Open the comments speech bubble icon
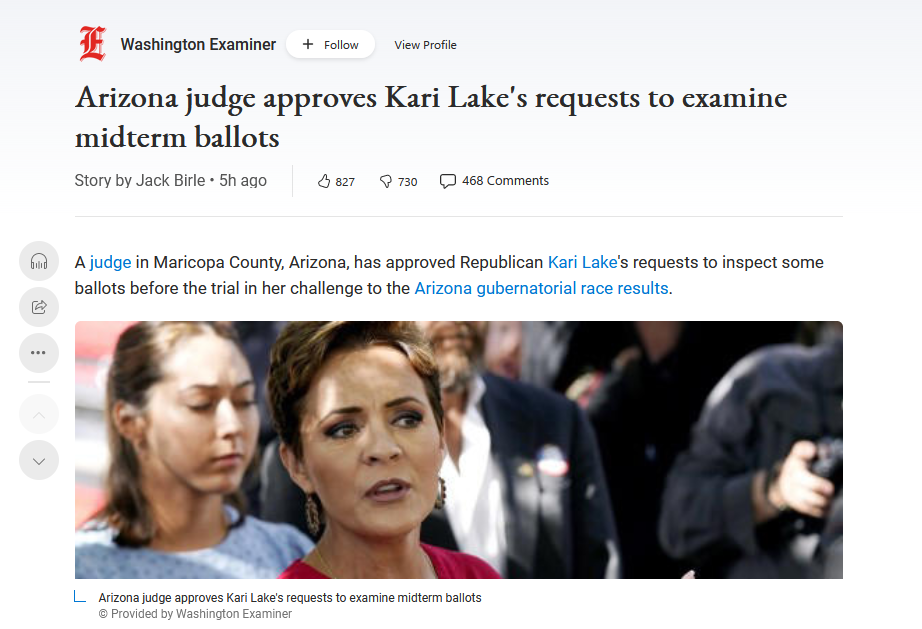 pos(447,181)
